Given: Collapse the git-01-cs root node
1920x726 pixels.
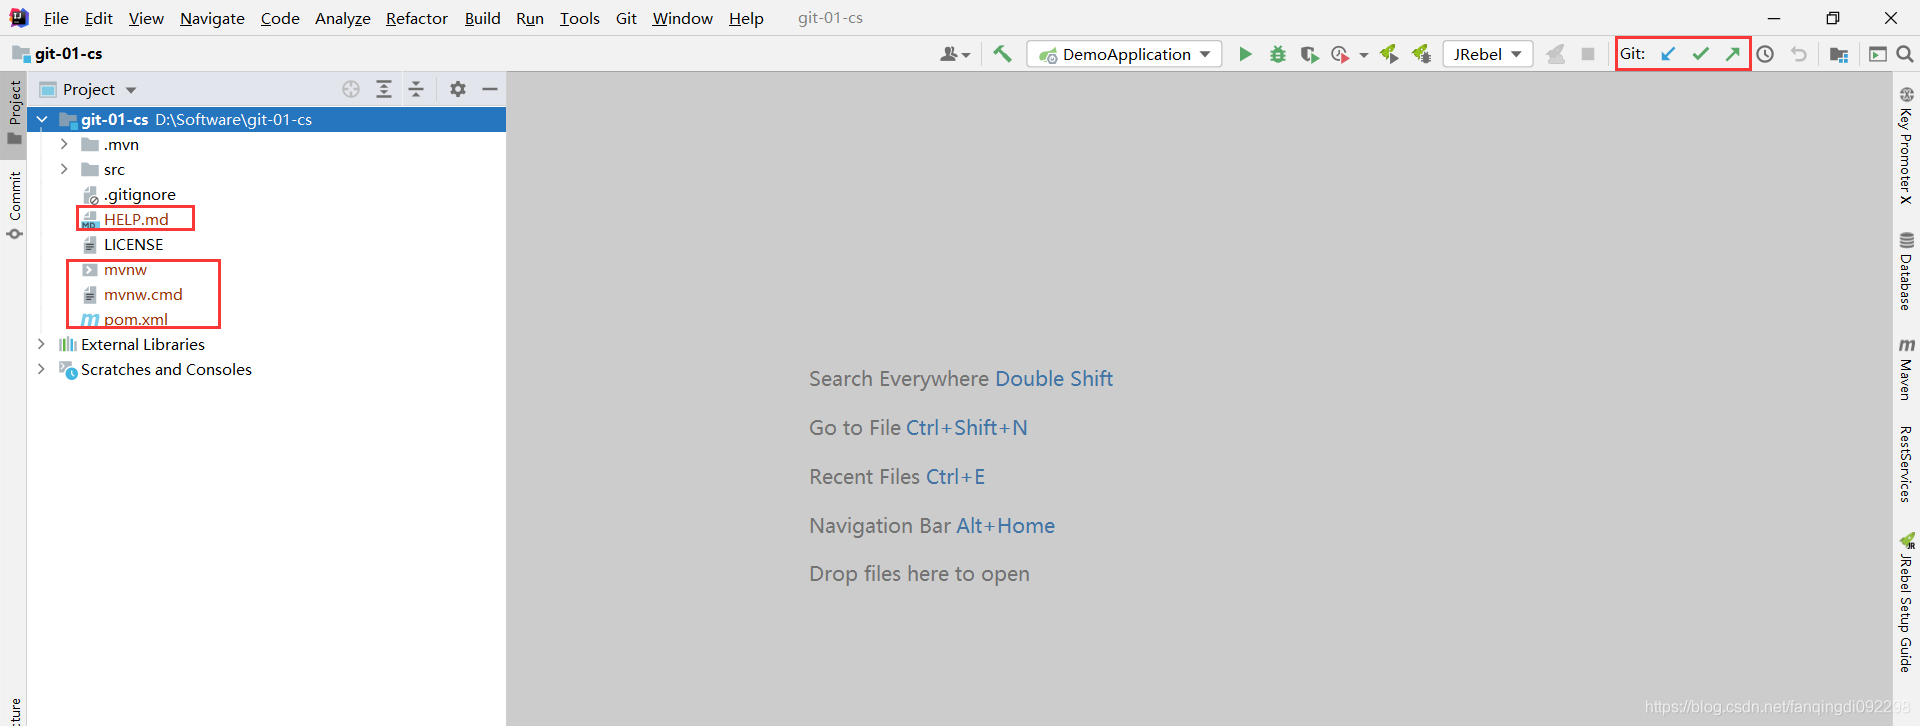Looking at the screenshot, I should (42, 119).
